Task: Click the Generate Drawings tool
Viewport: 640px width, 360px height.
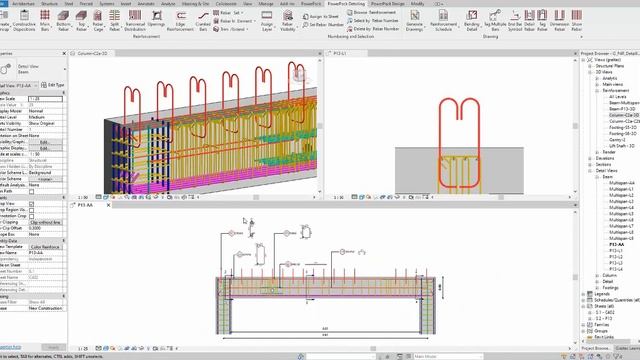Action: click(x=414, y=20)
